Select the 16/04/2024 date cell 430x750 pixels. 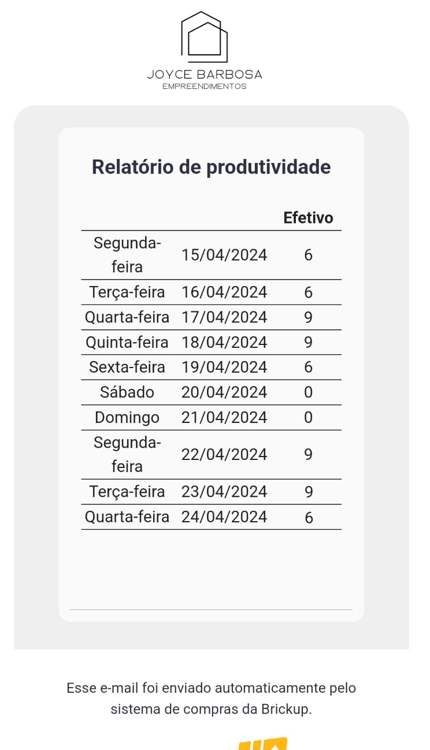[224, 292]
